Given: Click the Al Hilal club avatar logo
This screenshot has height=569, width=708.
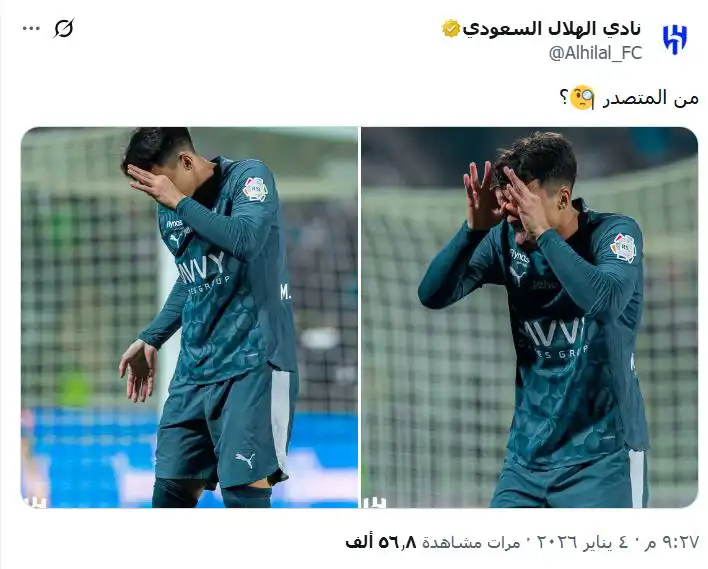Looking at the screenshot, I should (x=675, y=40).
